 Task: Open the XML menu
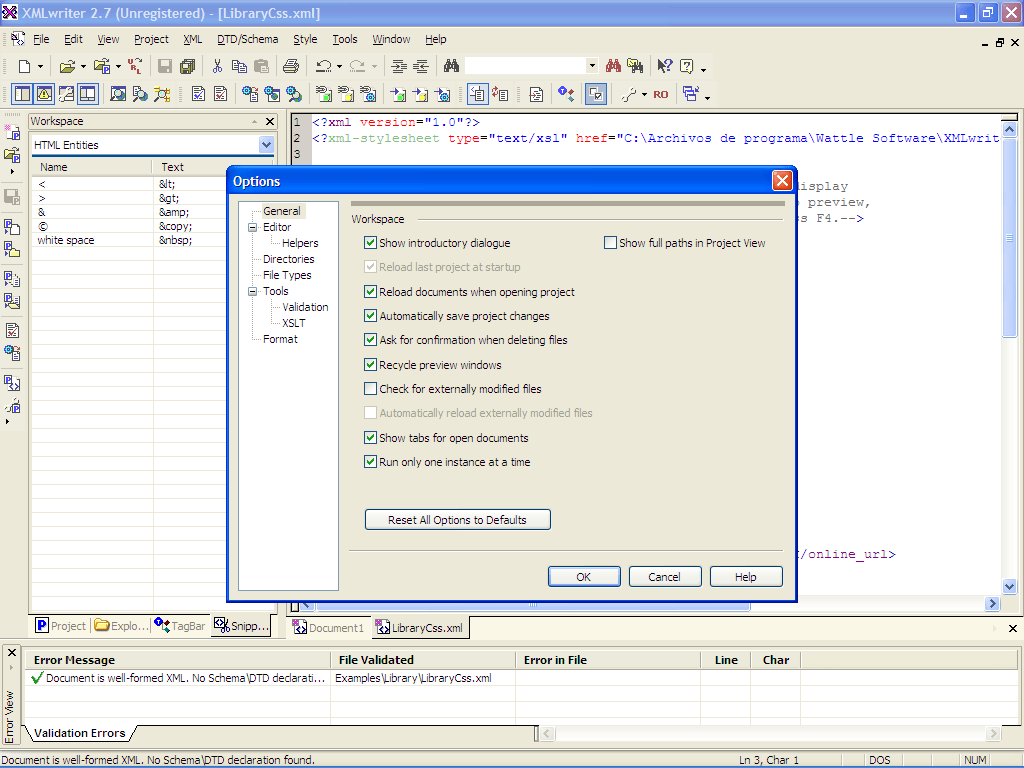point(193,39)
